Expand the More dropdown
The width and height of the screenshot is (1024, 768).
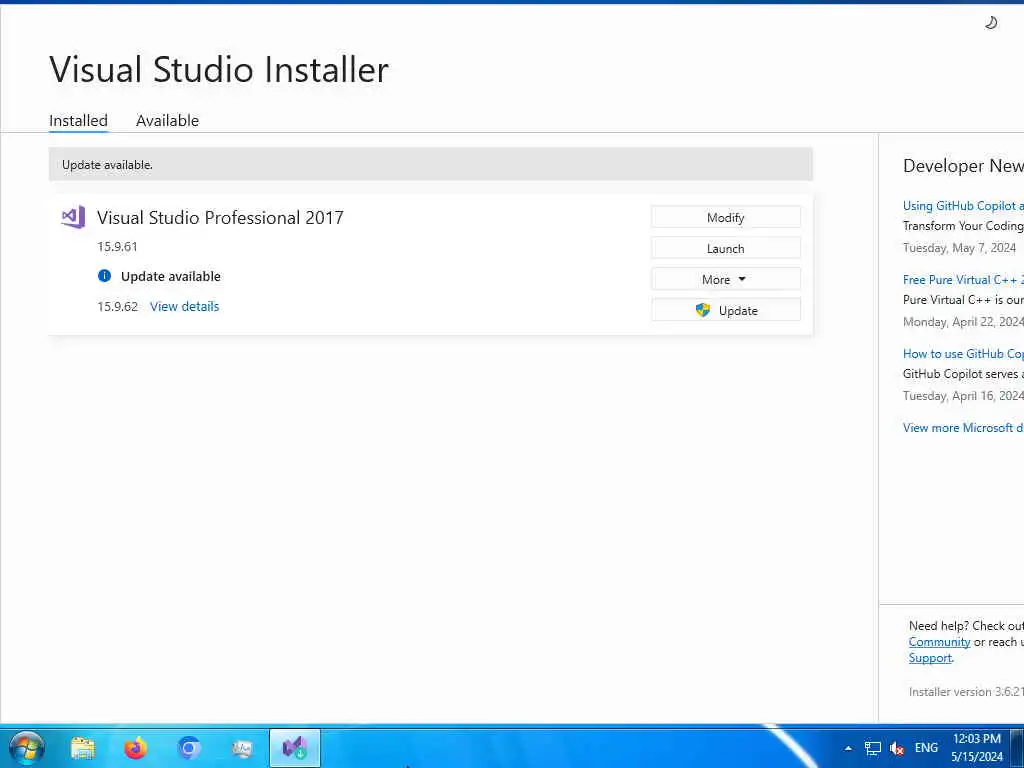pyautogui.click(x=726, y=279)
